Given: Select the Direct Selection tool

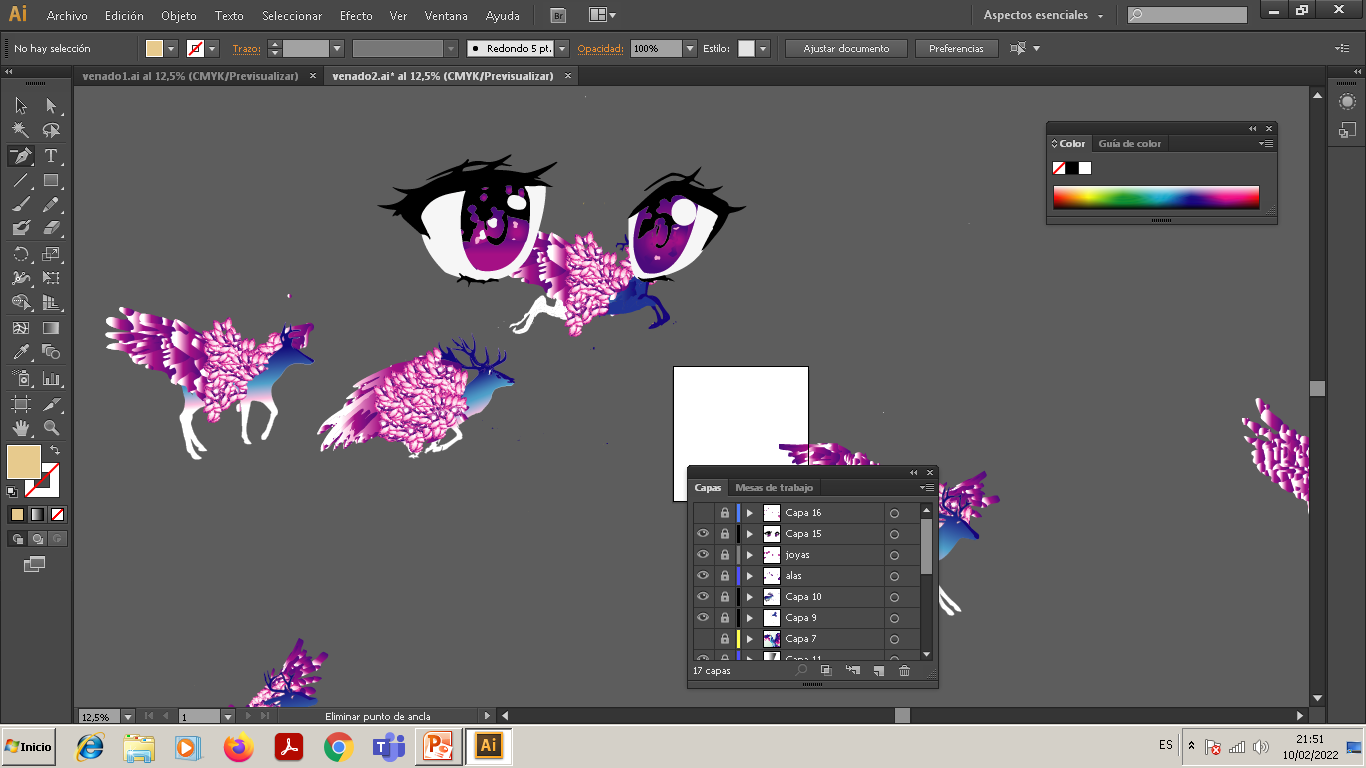Looking at the screenshot, I should tap(51, 106).
